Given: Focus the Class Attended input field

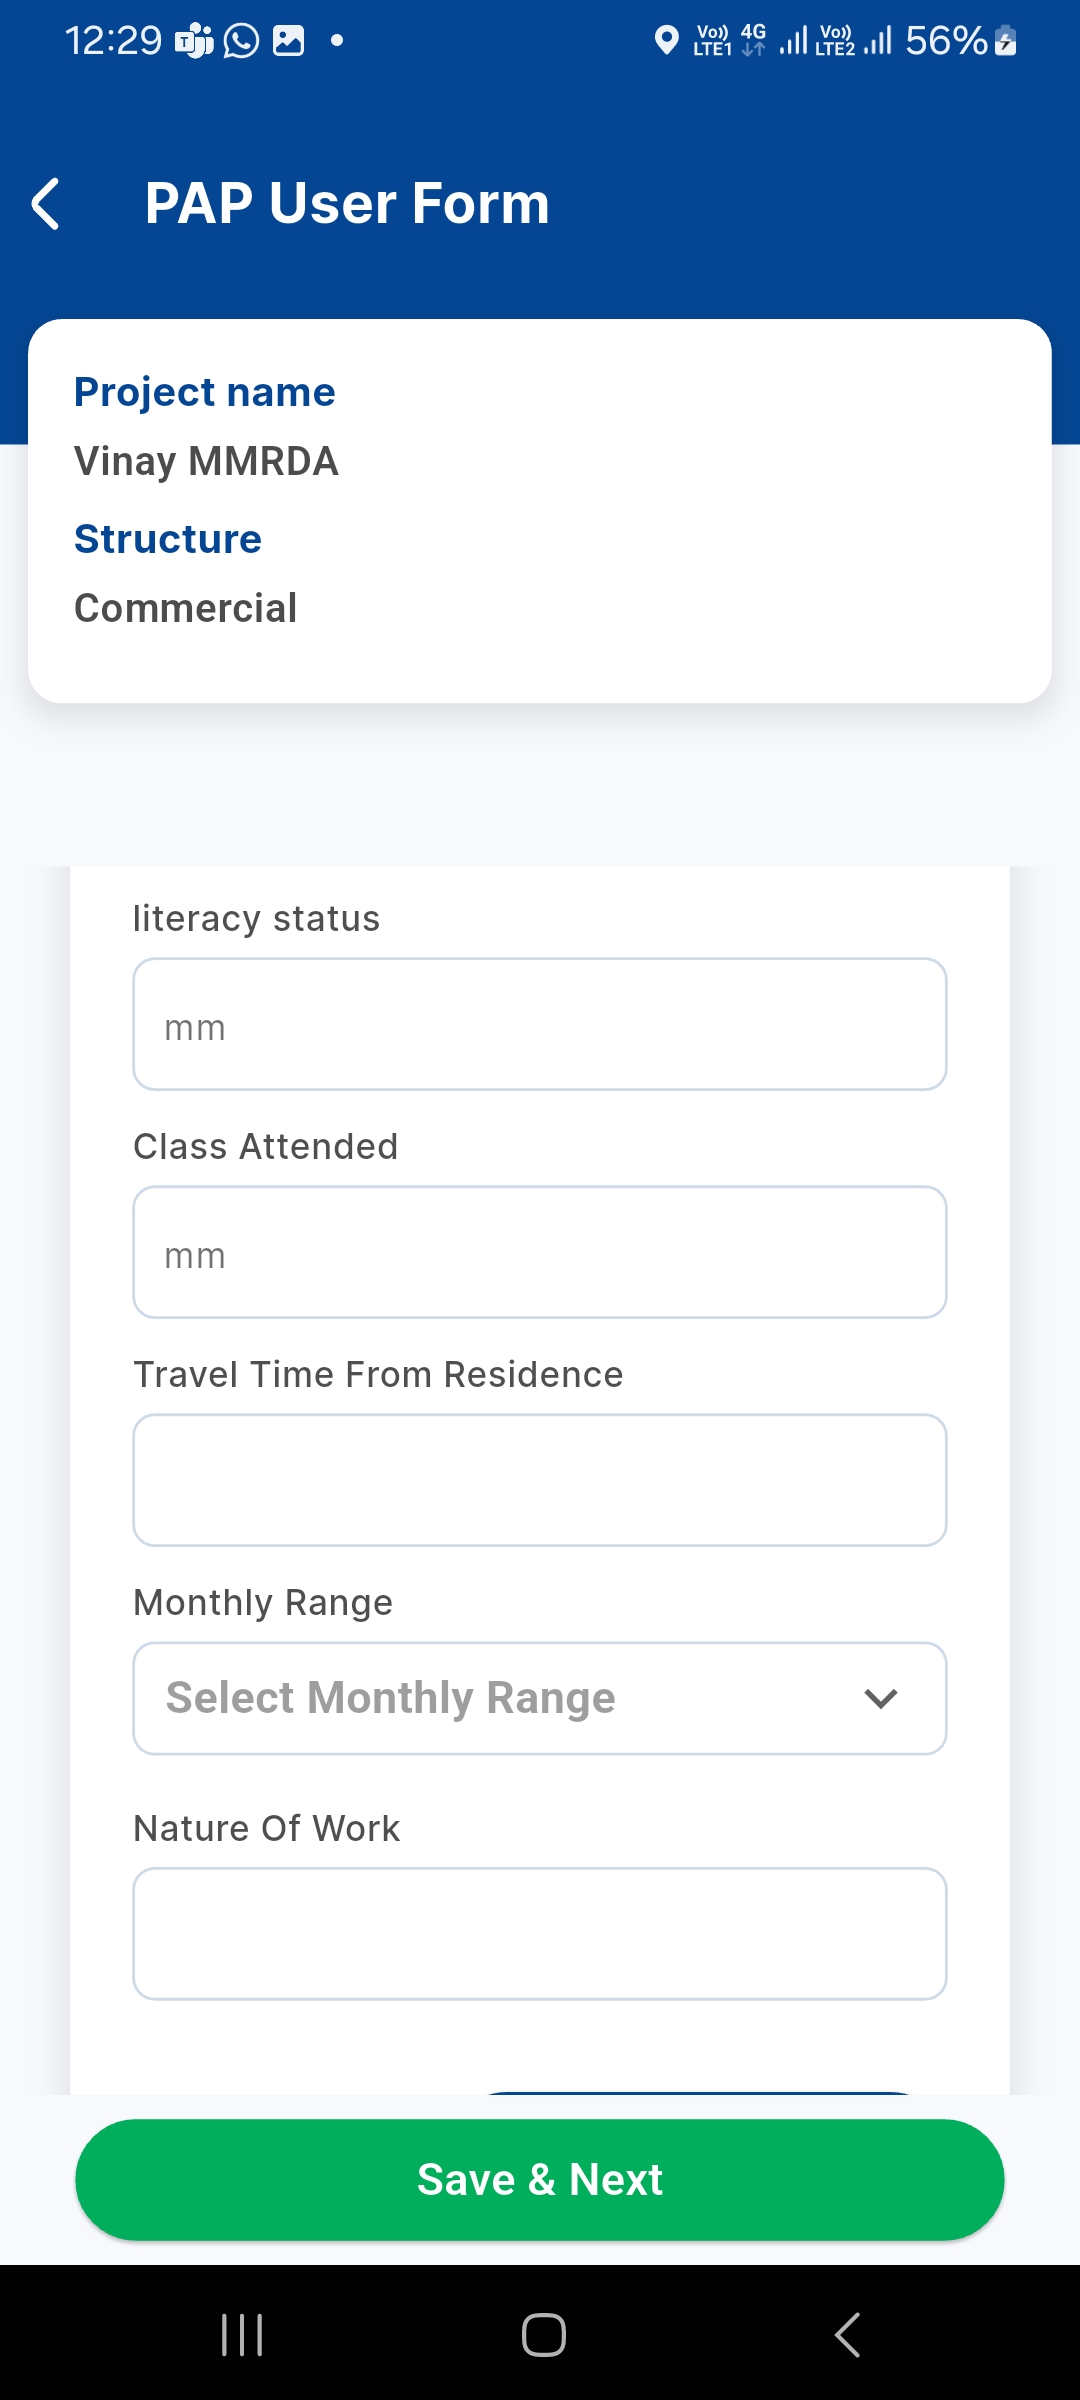Looking at the screenshot, I should pos(540,1253).
